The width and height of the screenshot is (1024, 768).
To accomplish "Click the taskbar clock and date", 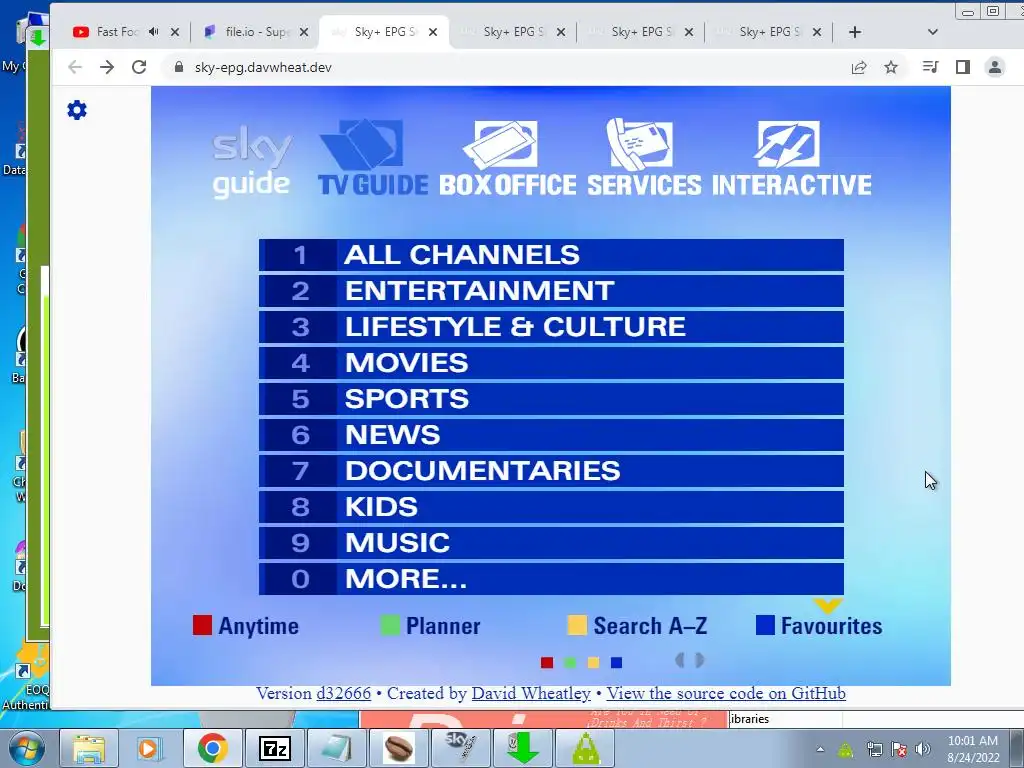I will 973,749.
